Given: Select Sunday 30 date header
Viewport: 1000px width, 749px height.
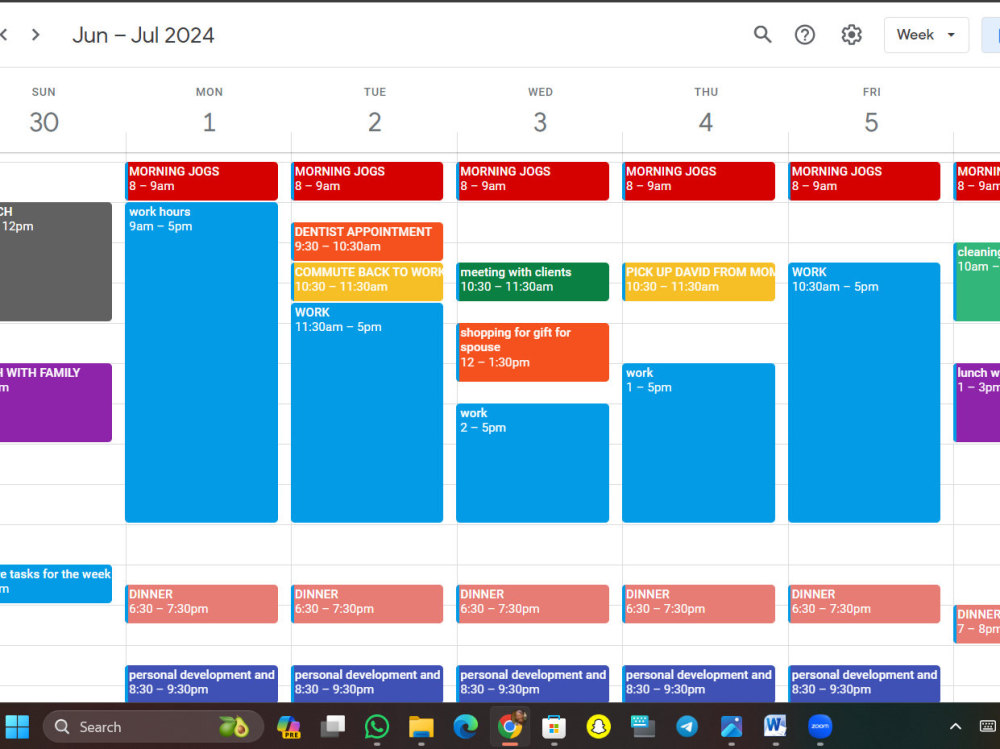Looking at the screenshot, I should (x=43, y=121).
